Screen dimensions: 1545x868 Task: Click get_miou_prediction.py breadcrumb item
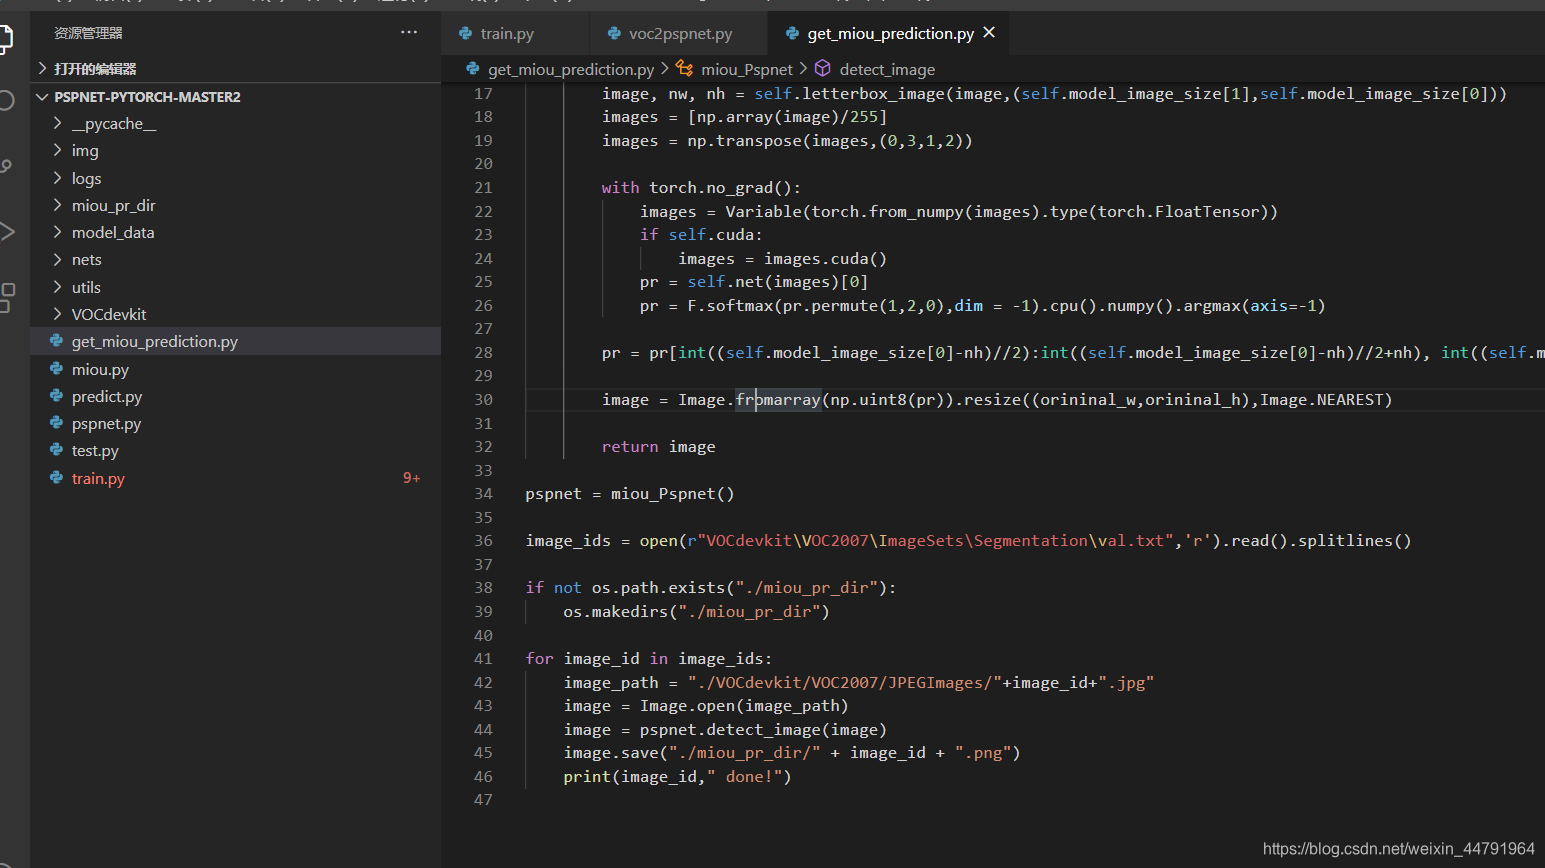coord(571,69)
